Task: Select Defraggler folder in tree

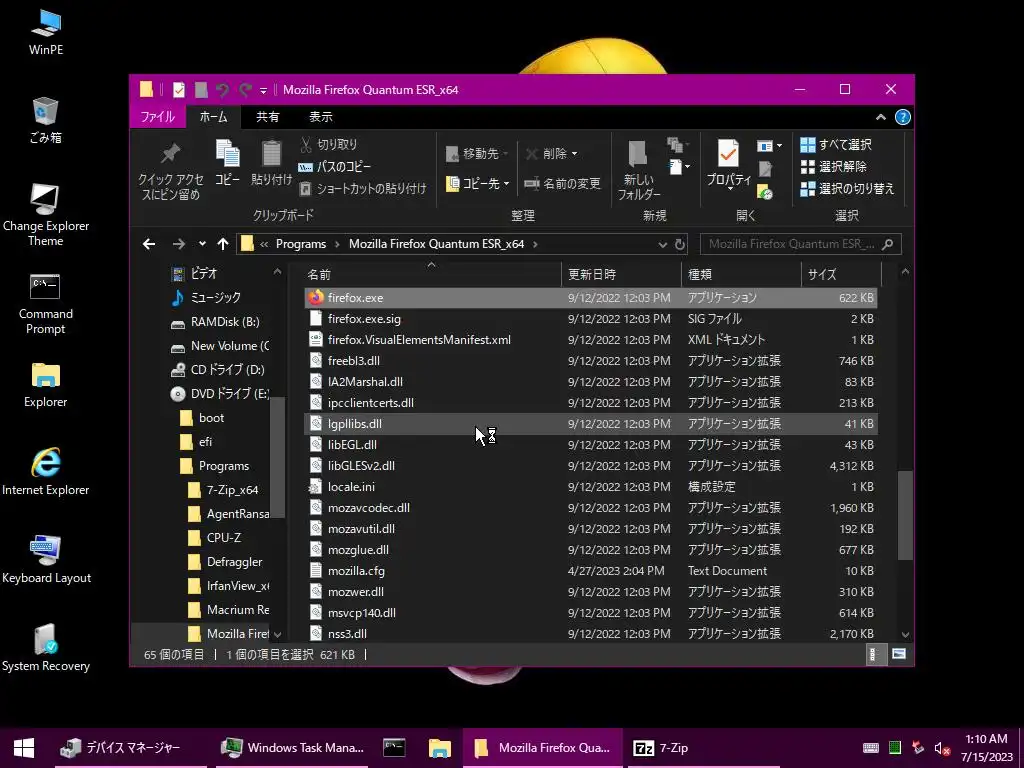Action: (x=225, y=562)
